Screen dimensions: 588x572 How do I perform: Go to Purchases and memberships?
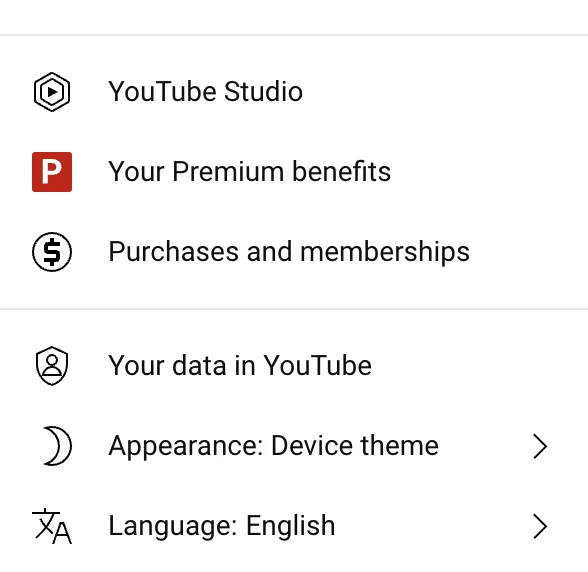click(x=294, y=252)
